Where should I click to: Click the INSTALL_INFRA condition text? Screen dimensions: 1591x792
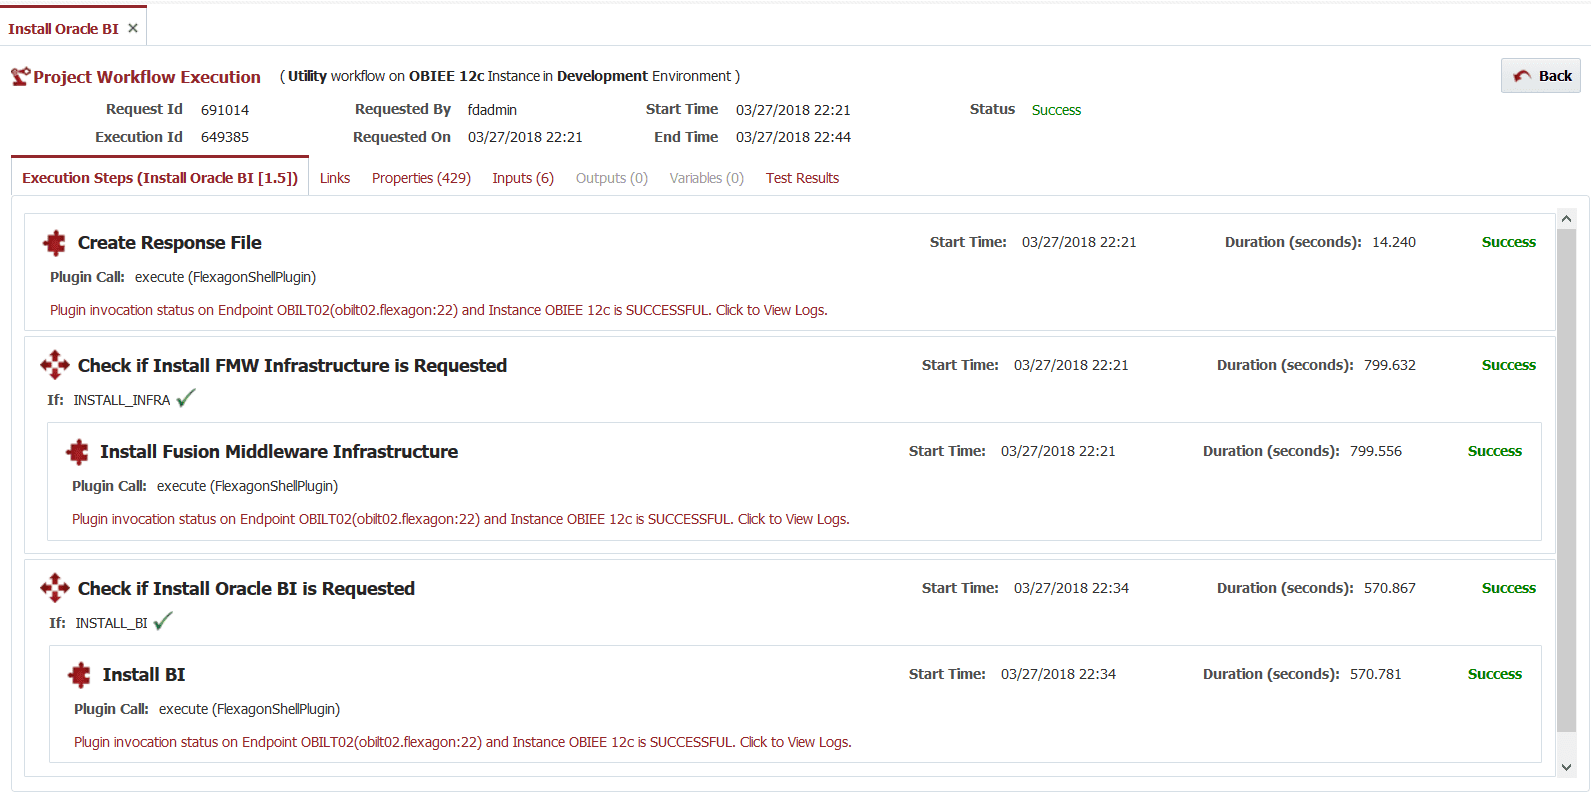(x=122, y=400)
